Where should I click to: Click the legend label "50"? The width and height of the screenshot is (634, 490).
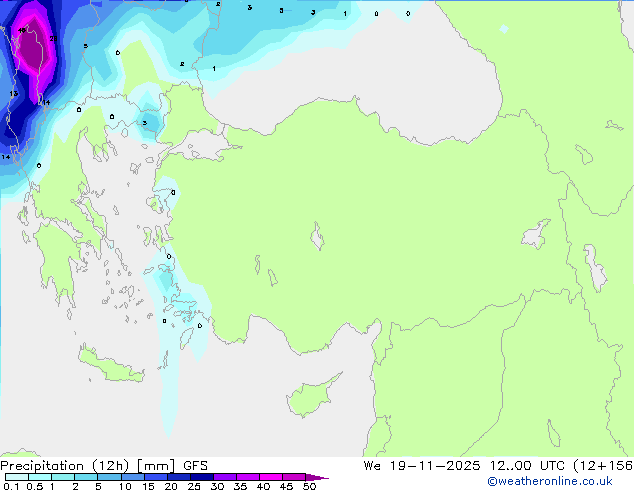[309, 486]
